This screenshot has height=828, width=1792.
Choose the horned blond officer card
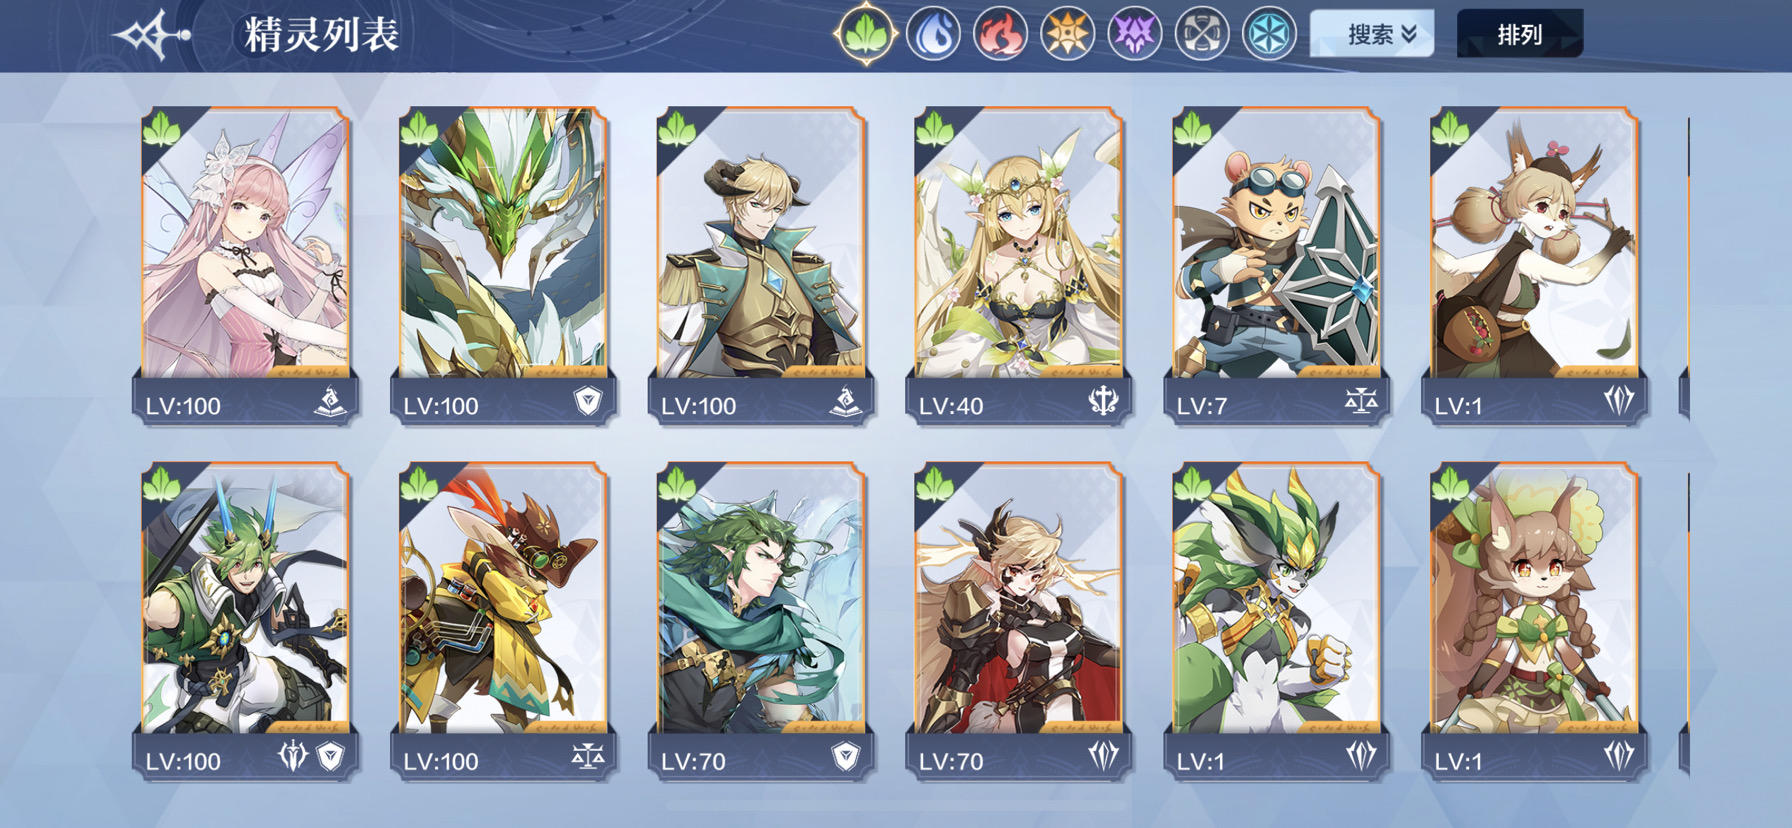click(761, 265)
